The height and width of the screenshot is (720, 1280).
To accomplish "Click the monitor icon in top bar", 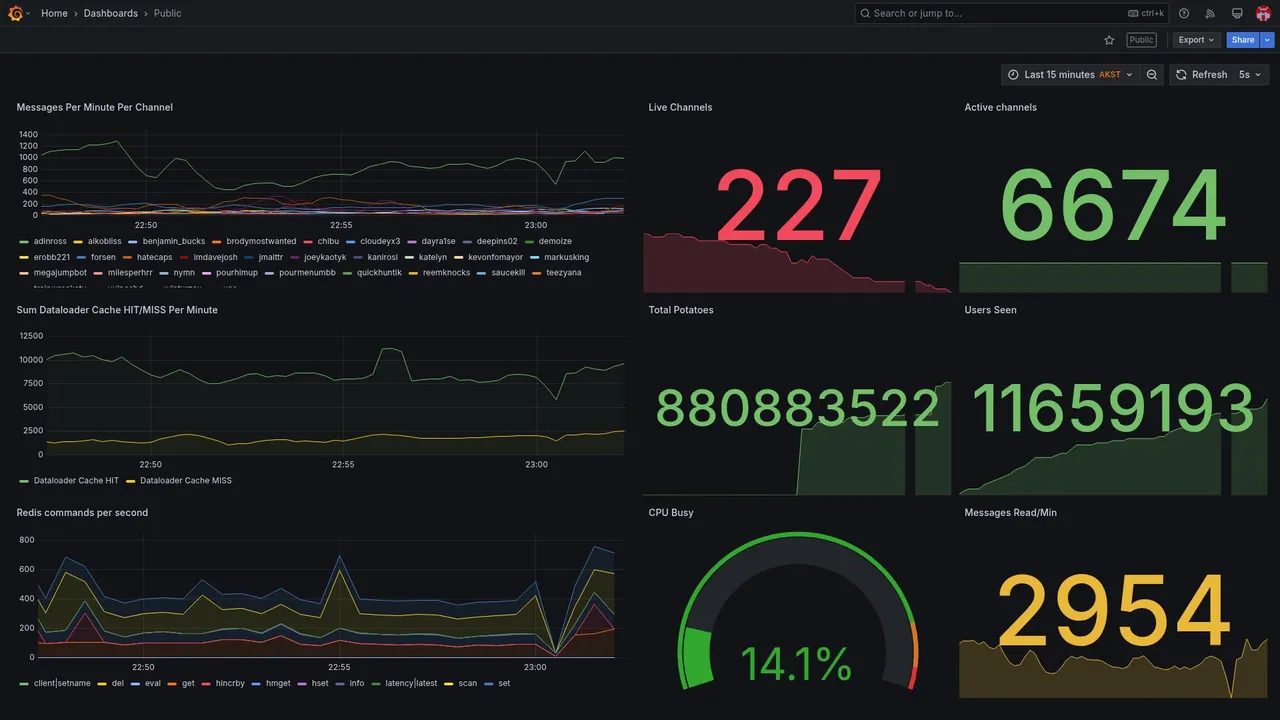I will click(x=1237, y=13).
